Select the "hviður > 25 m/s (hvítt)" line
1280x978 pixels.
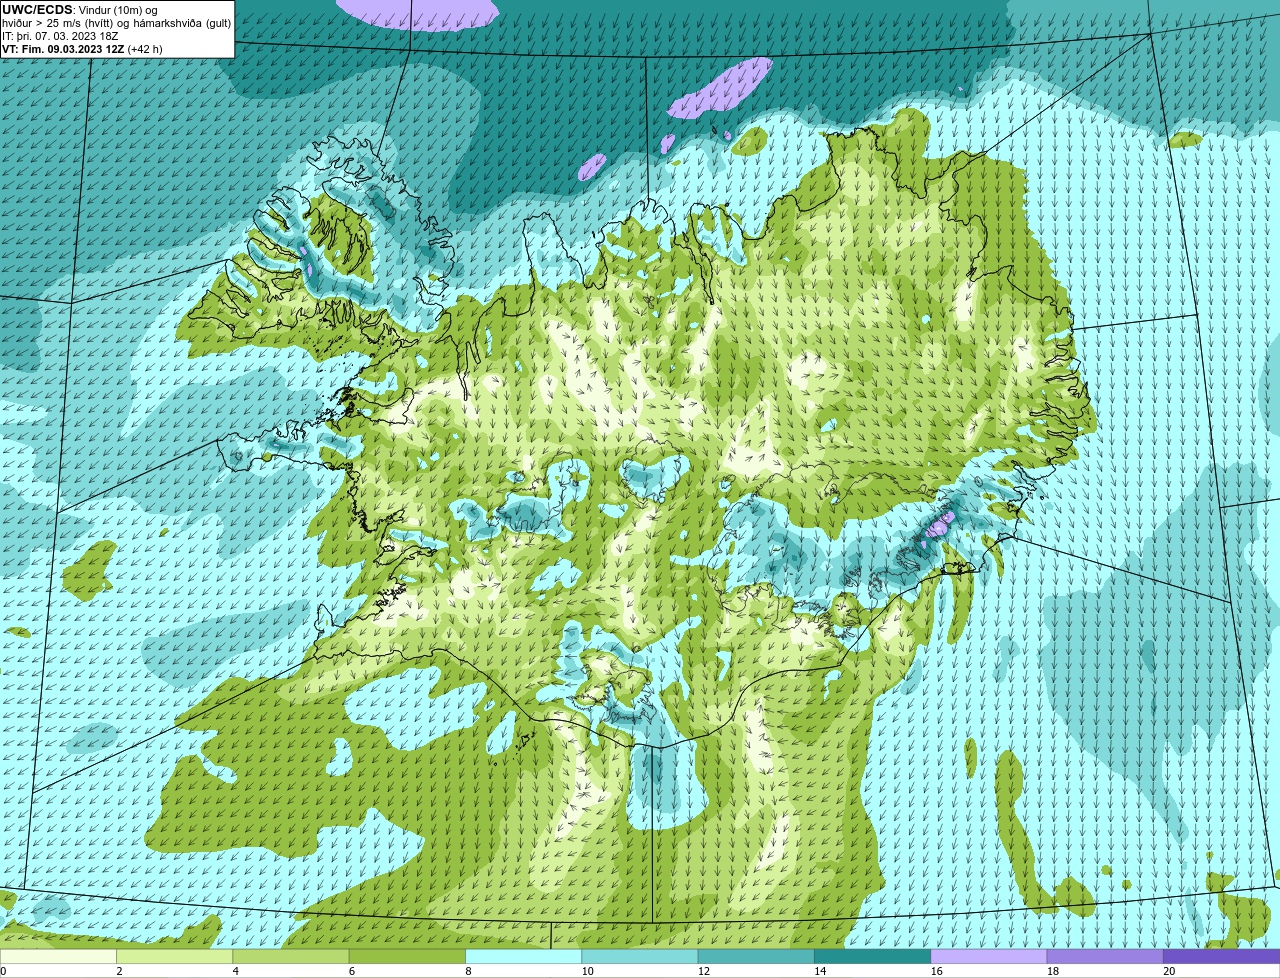pyautogui.click(x=58, y=23)
